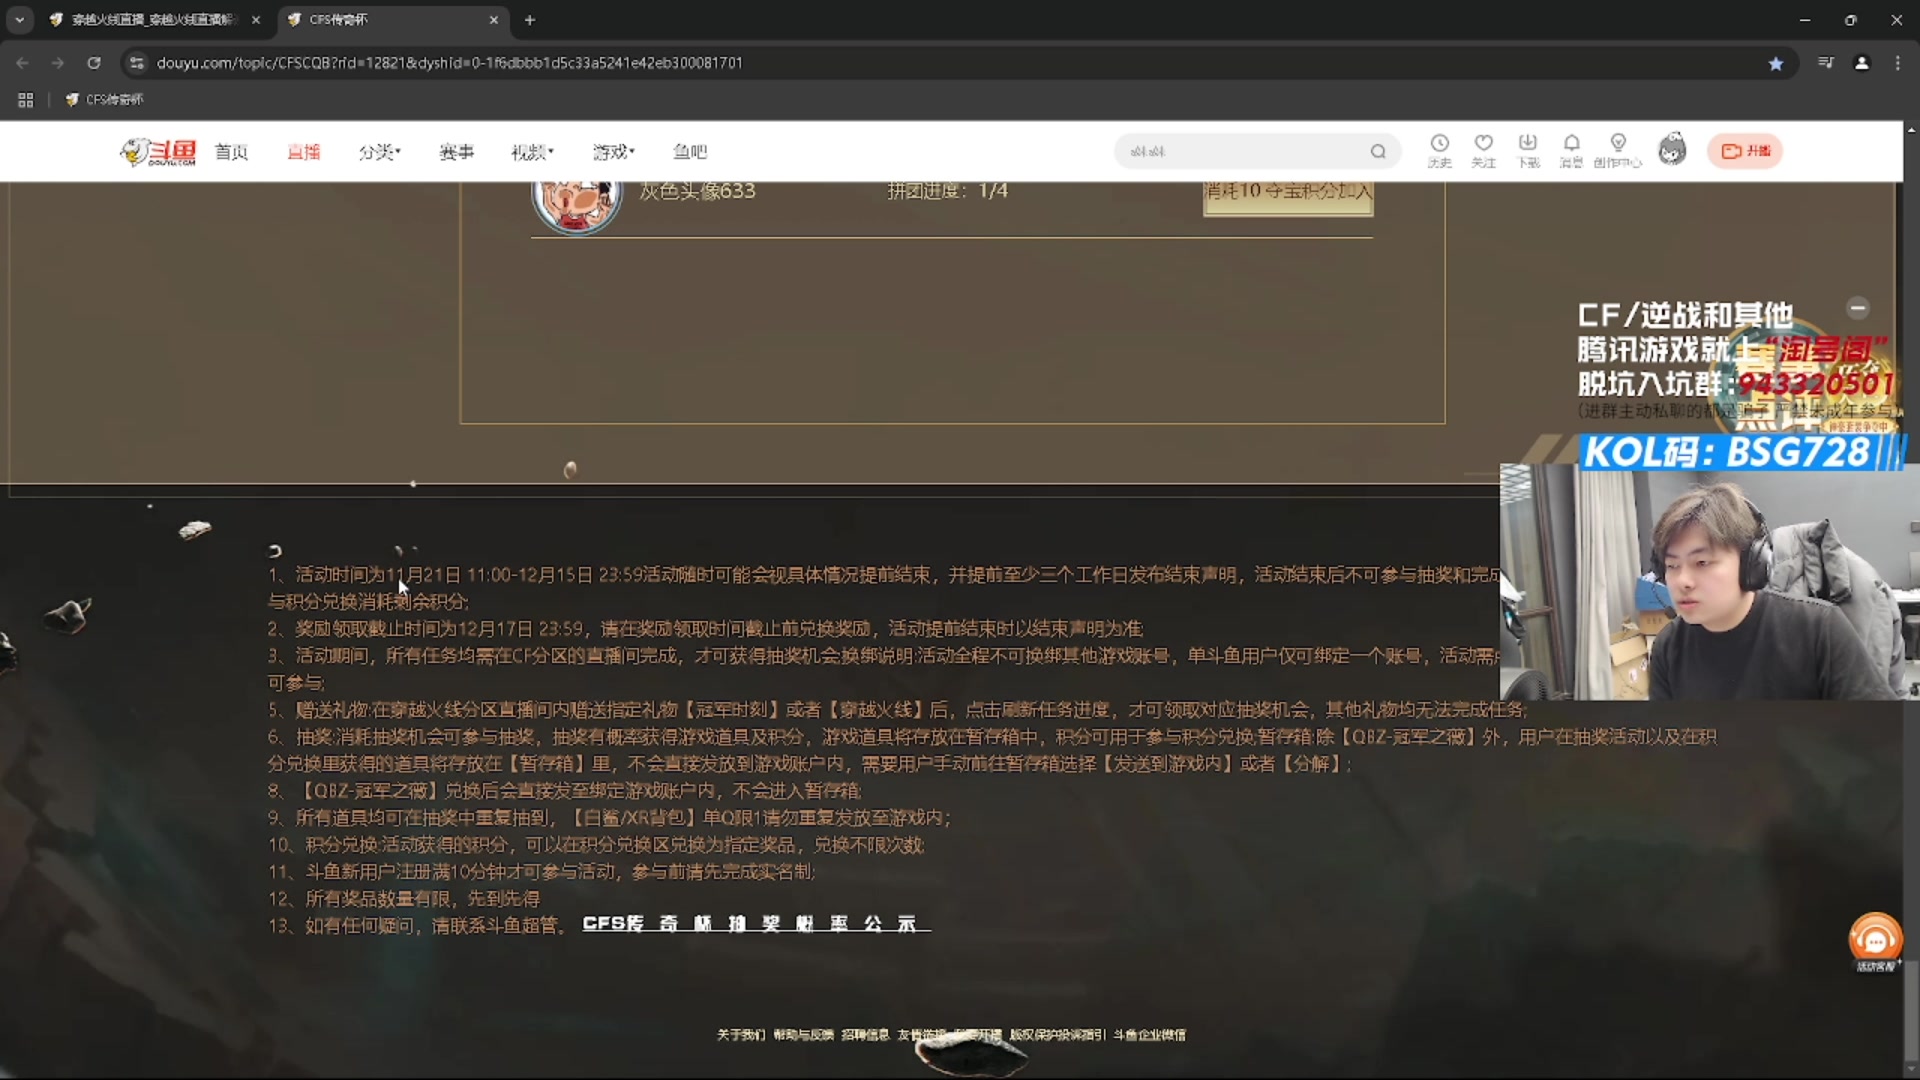This screenshot has width=1920, height=1080.
Task: Expand the 分类 navigation dropdown
Action: point(379,151)
